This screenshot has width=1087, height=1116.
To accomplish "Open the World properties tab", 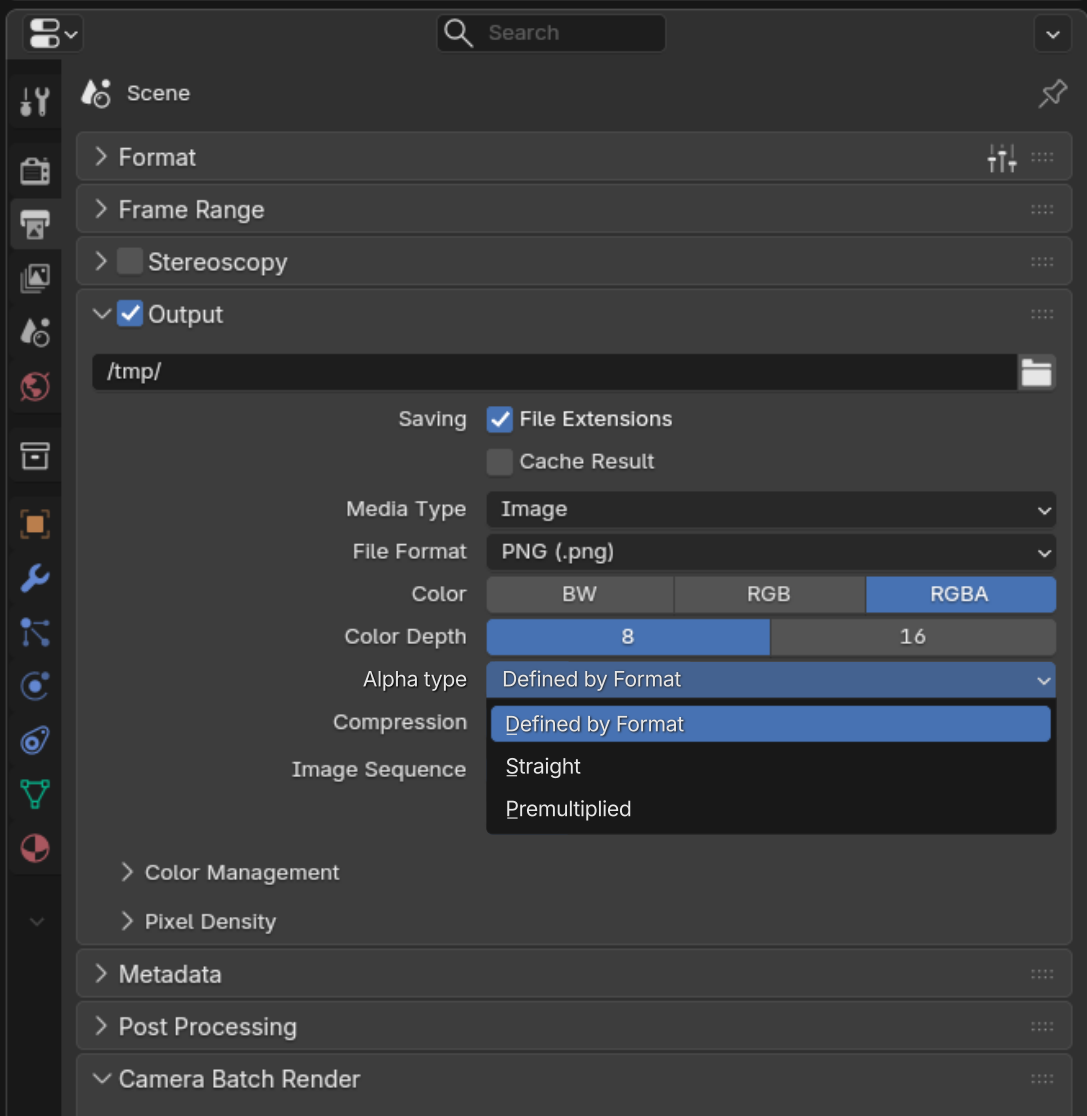I will click(x=34, y=386).
